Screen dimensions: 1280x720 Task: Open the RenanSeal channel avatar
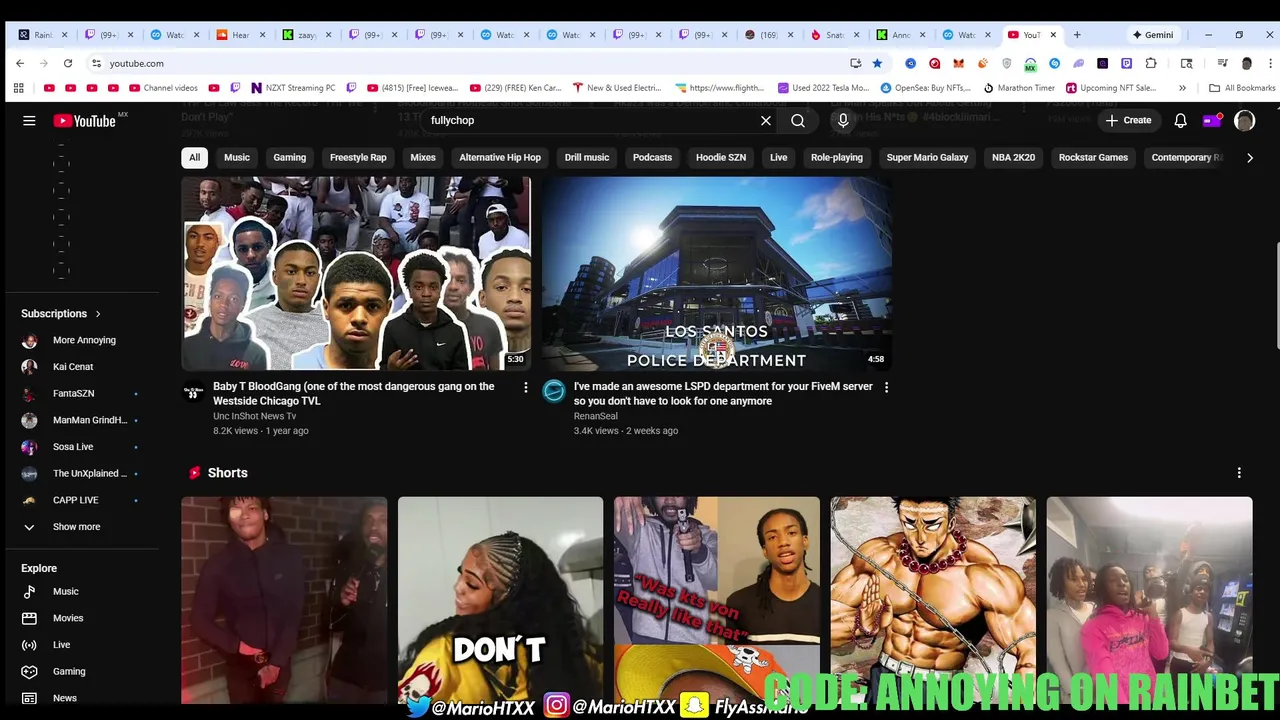click(x=554, y=391)
